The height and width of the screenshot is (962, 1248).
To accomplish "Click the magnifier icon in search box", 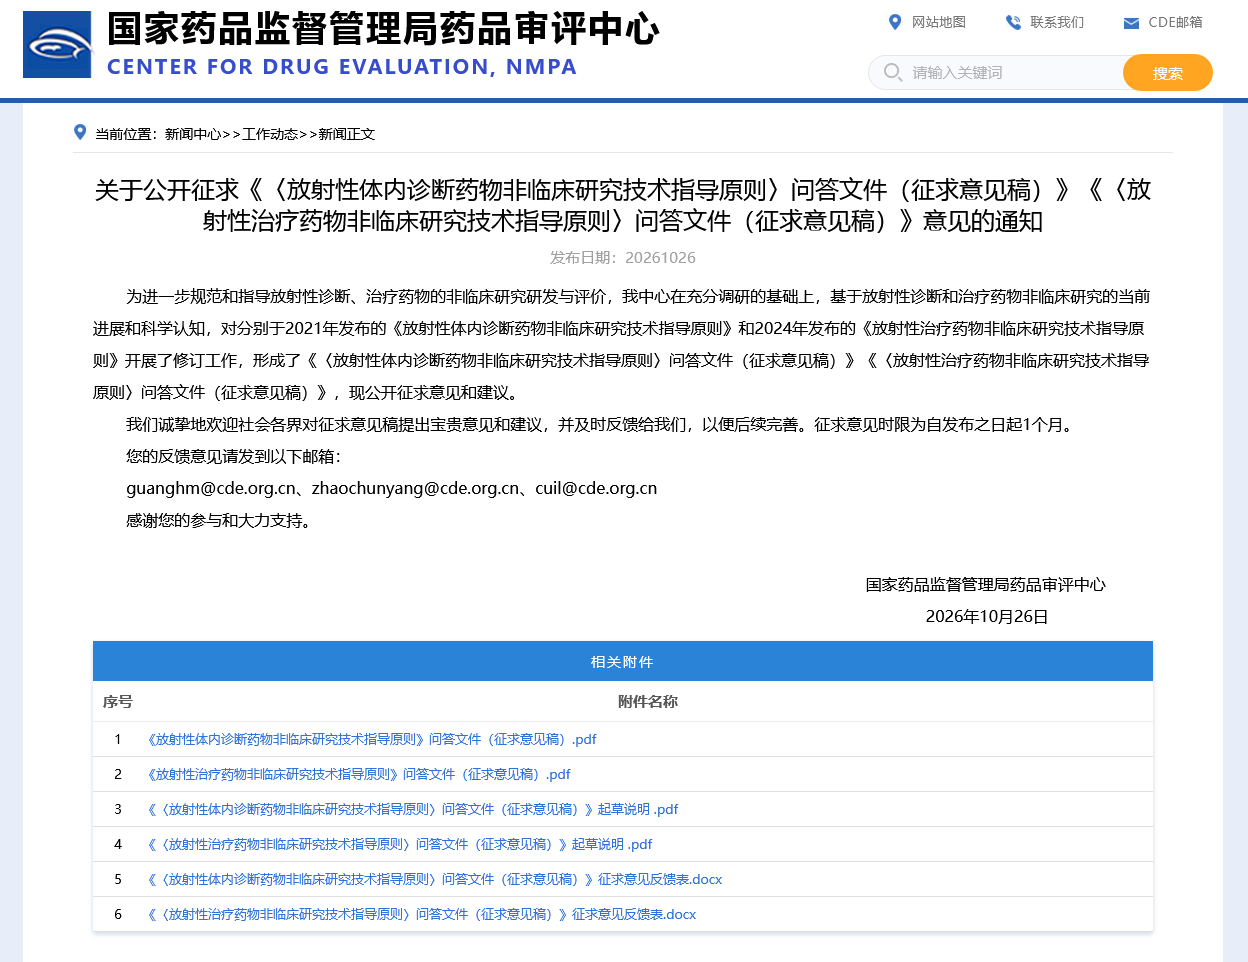I will (893, 72).
